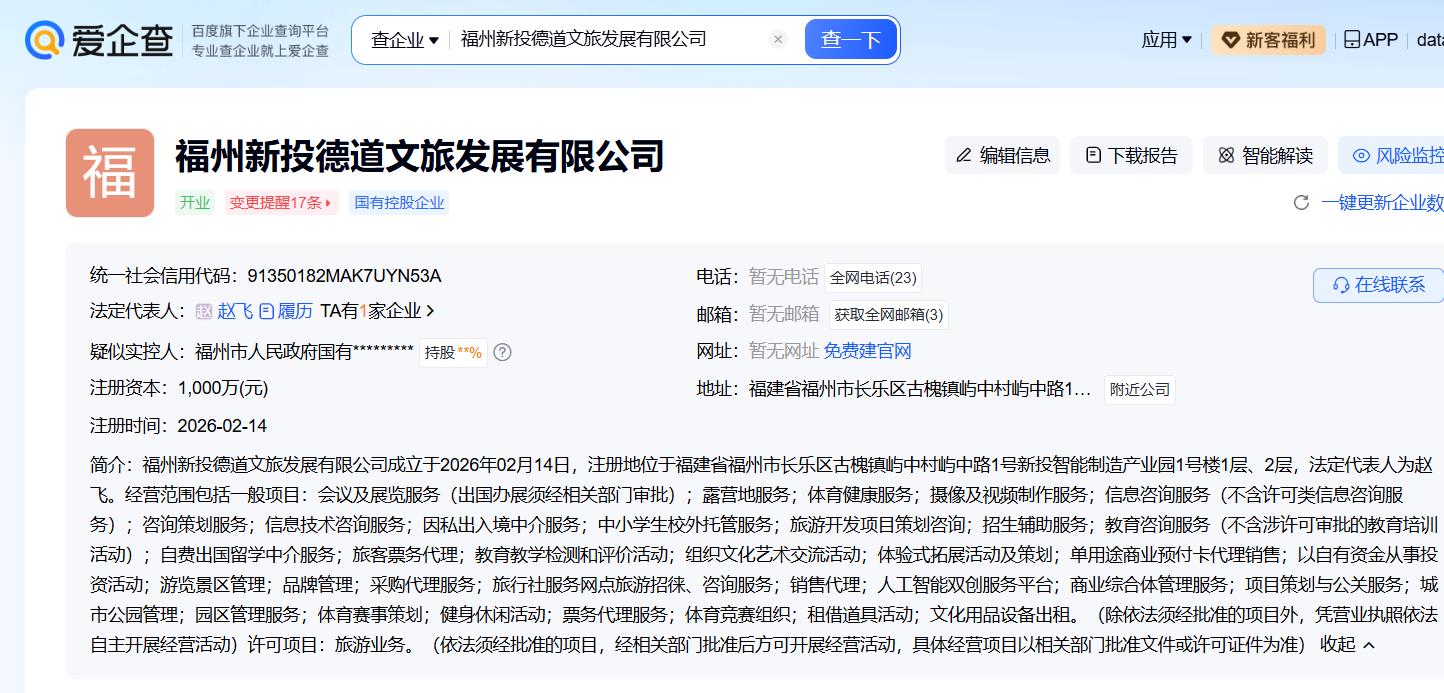Open the 查企业 search type dropdown

pos(405,40)
